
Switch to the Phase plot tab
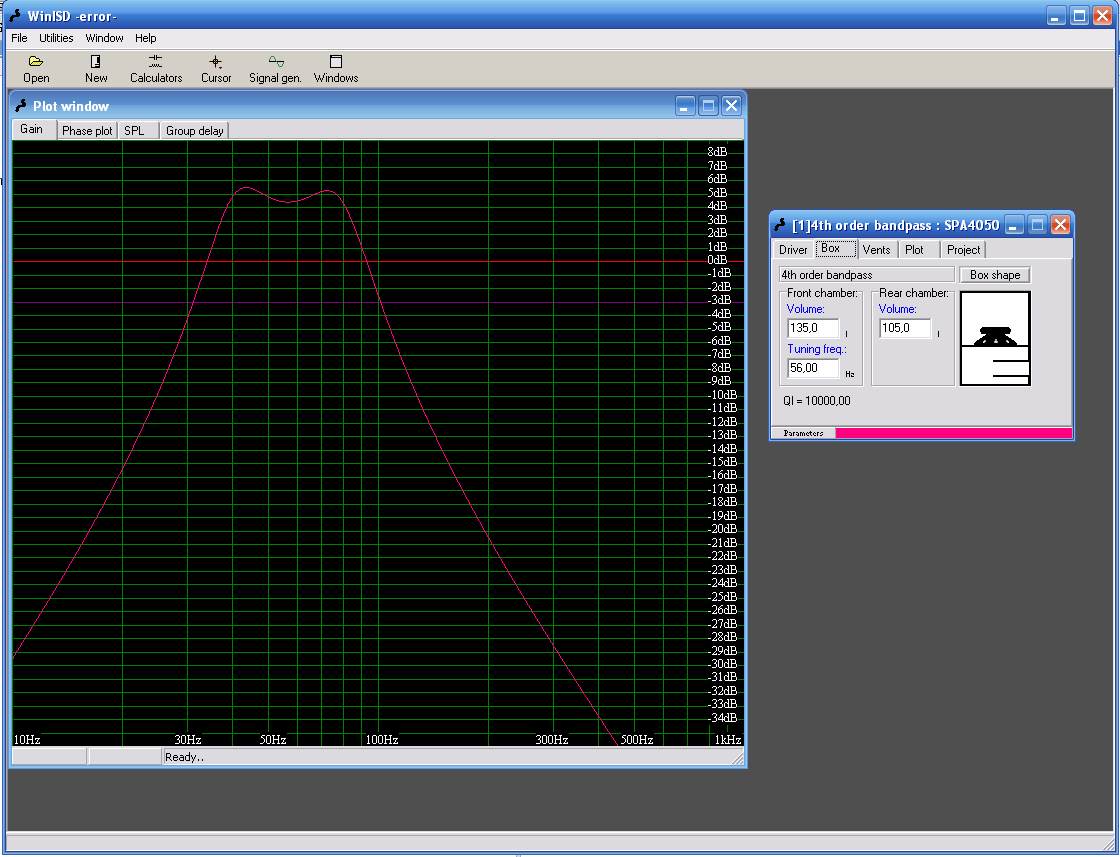87,131
